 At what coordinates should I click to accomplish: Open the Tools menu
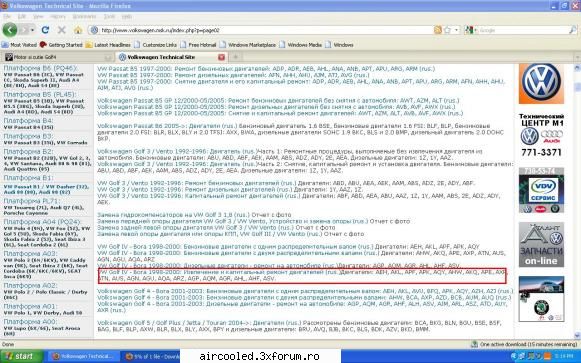109,17
